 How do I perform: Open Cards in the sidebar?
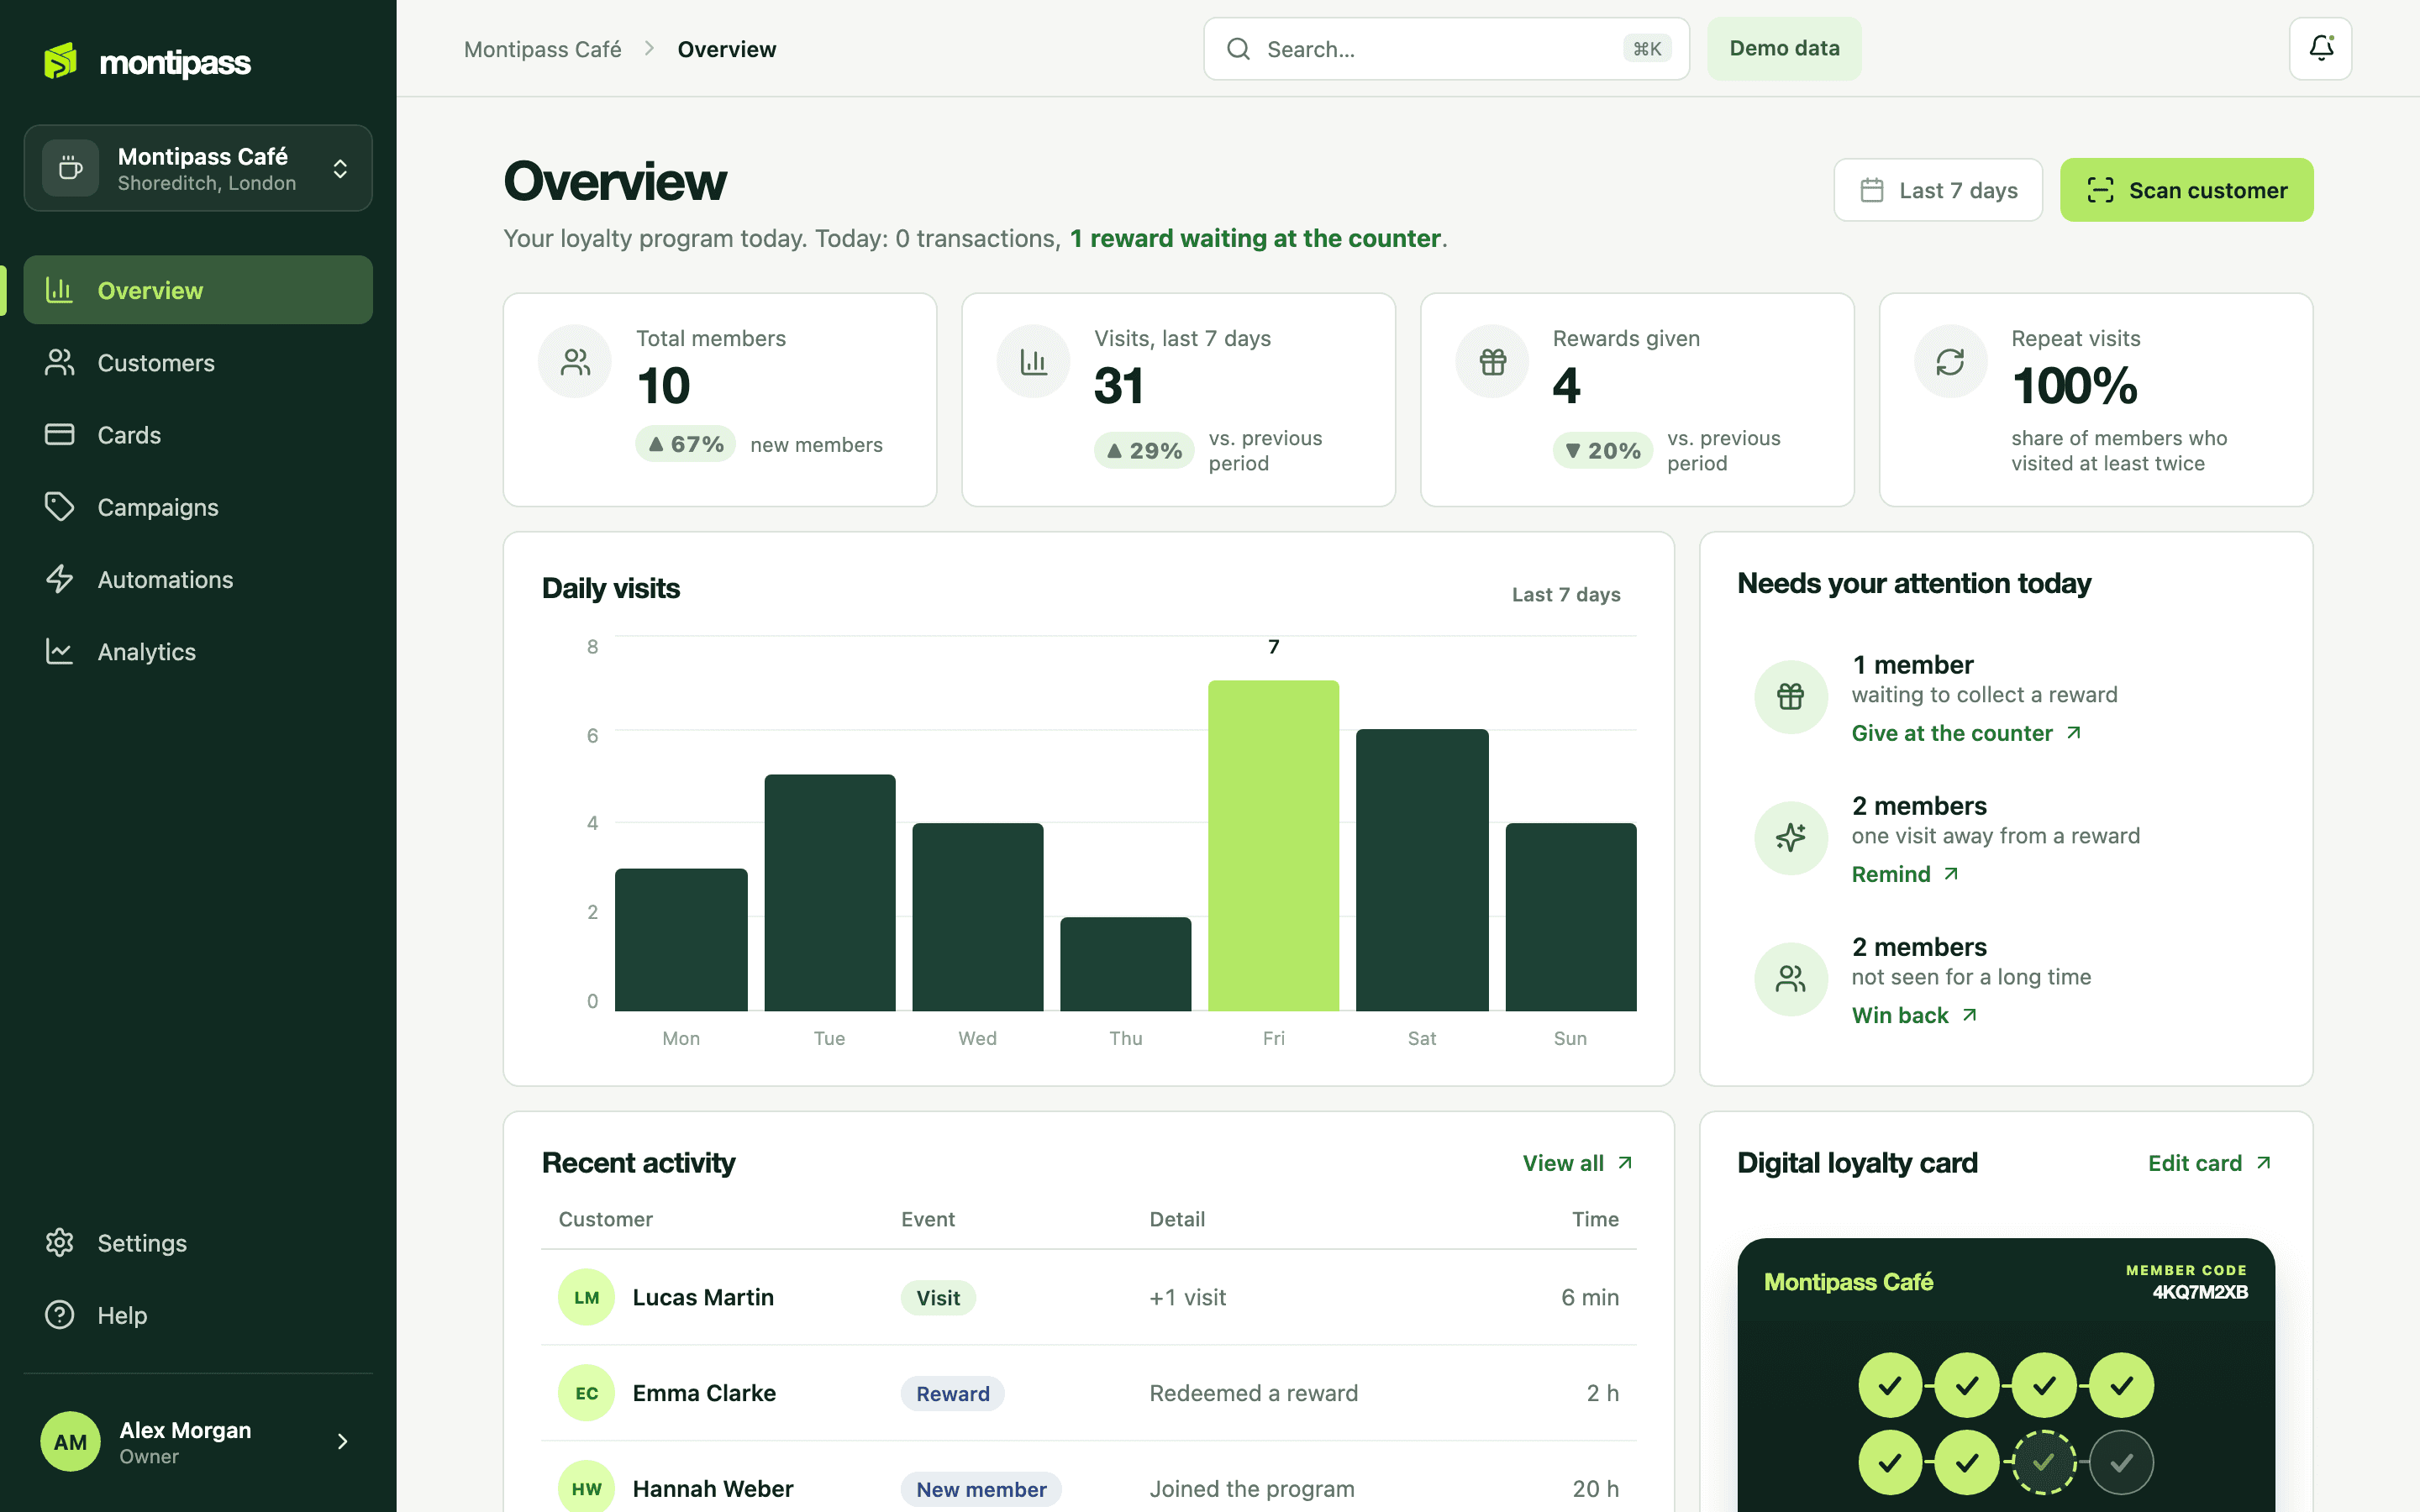198,434
